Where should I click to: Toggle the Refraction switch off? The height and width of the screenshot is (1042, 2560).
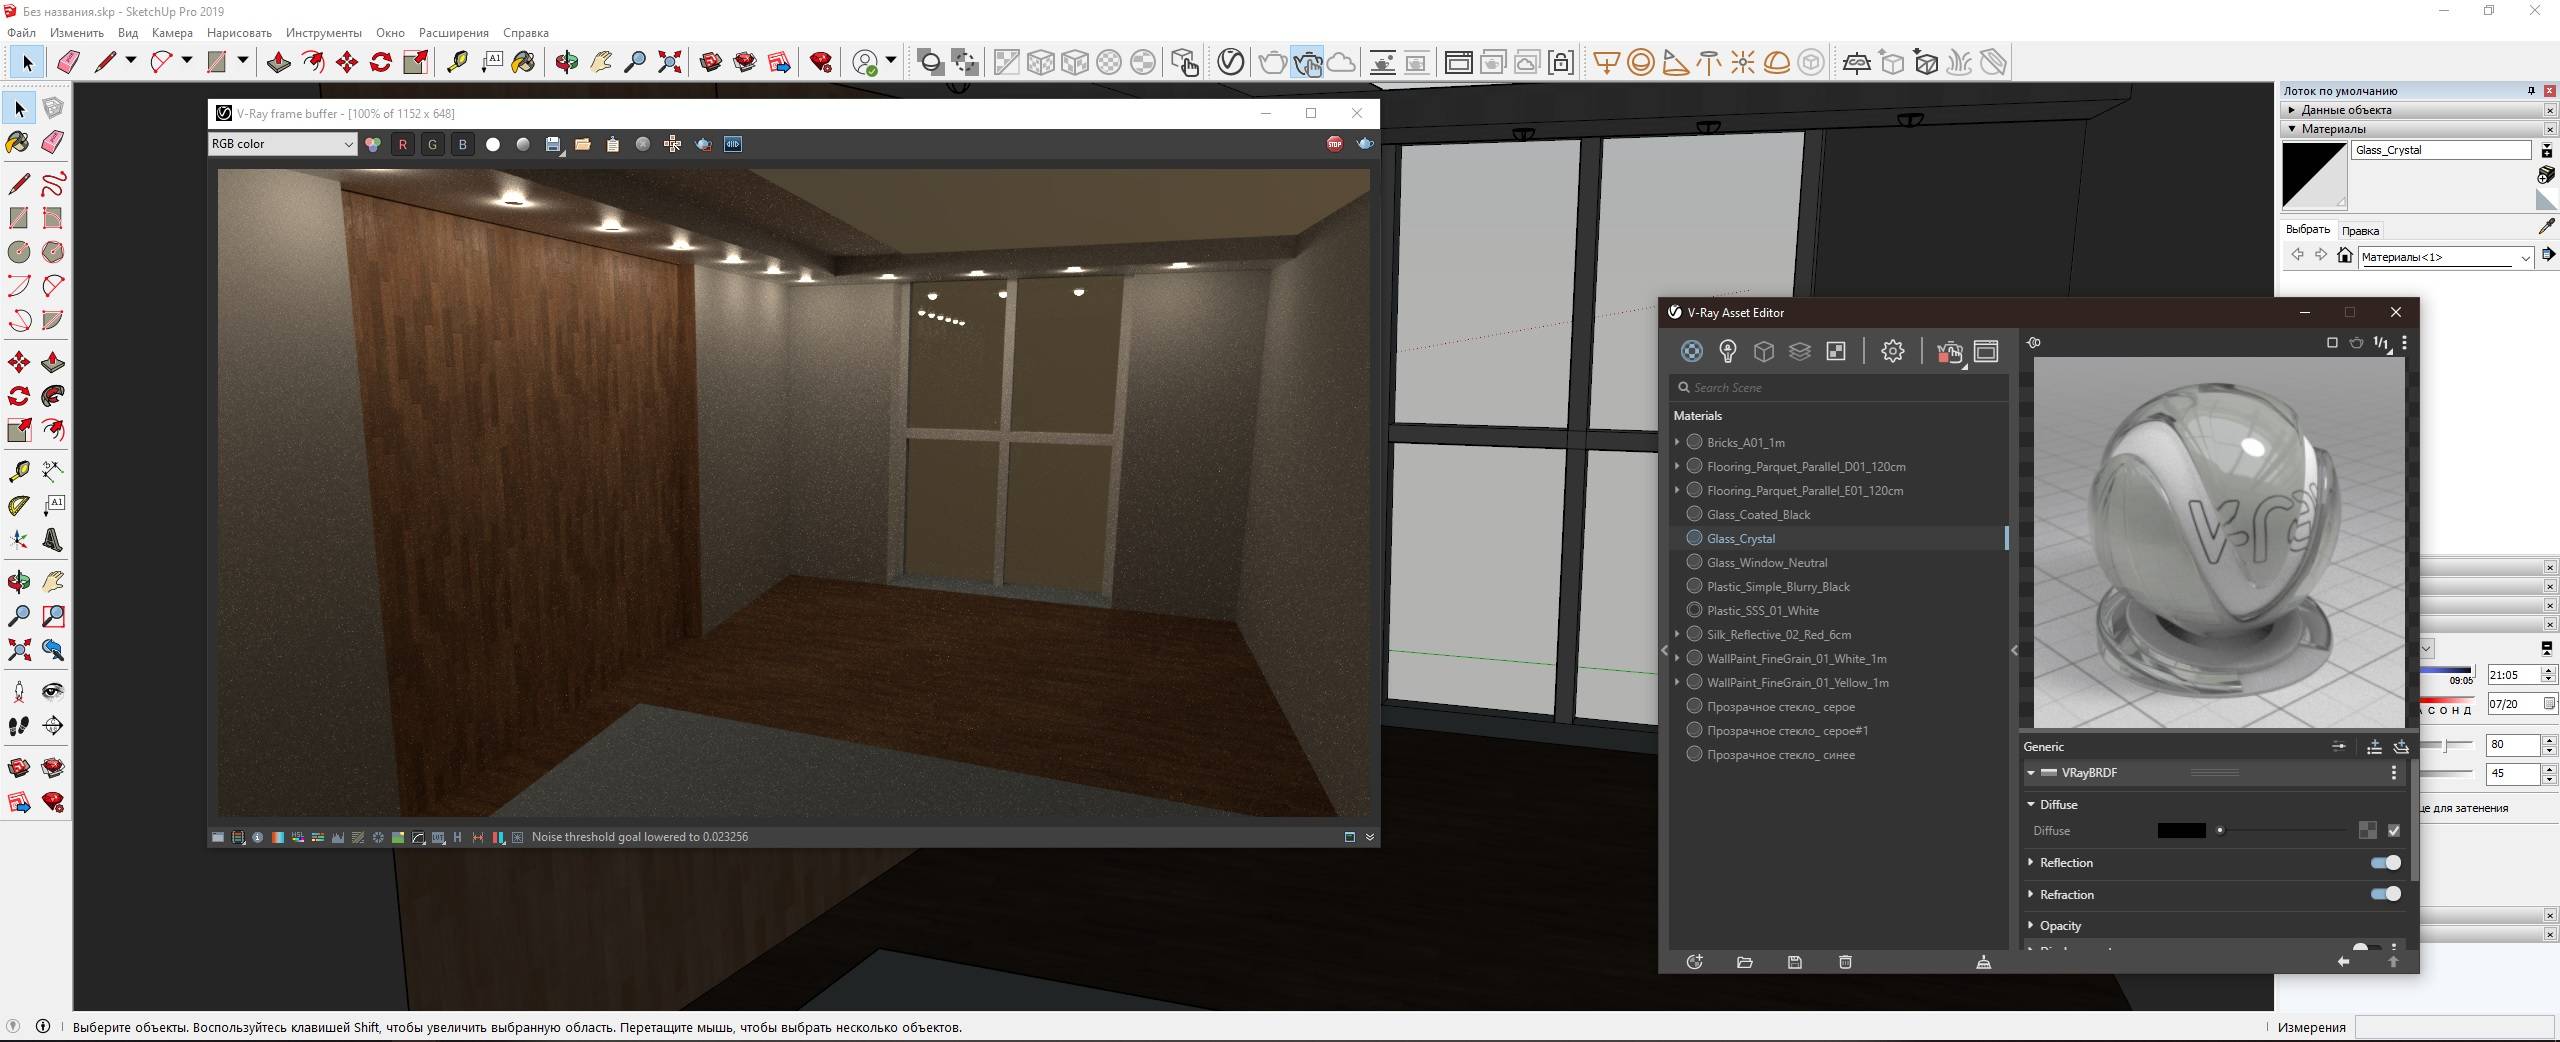click(x=2386, y=894)
